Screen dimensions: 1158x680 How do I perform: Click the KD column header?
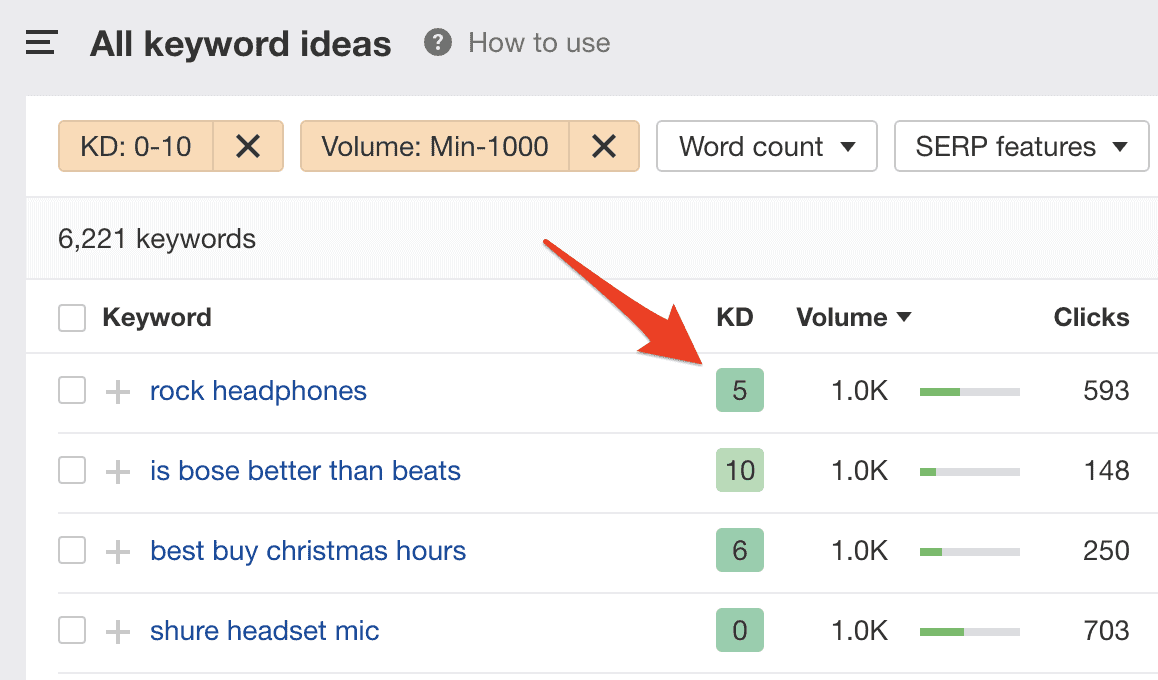click(x=735, y=318)
